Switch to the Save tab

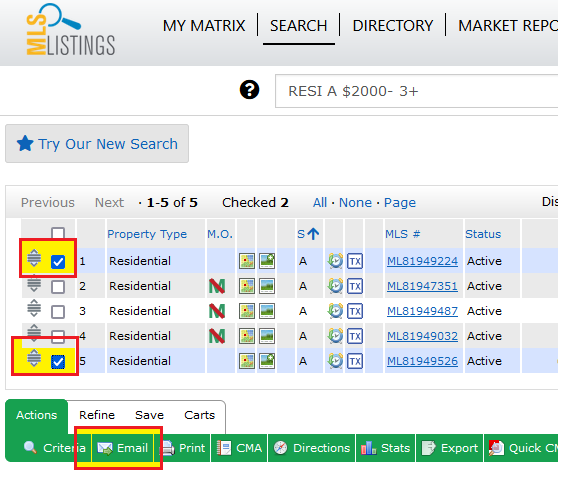[149, 415]
